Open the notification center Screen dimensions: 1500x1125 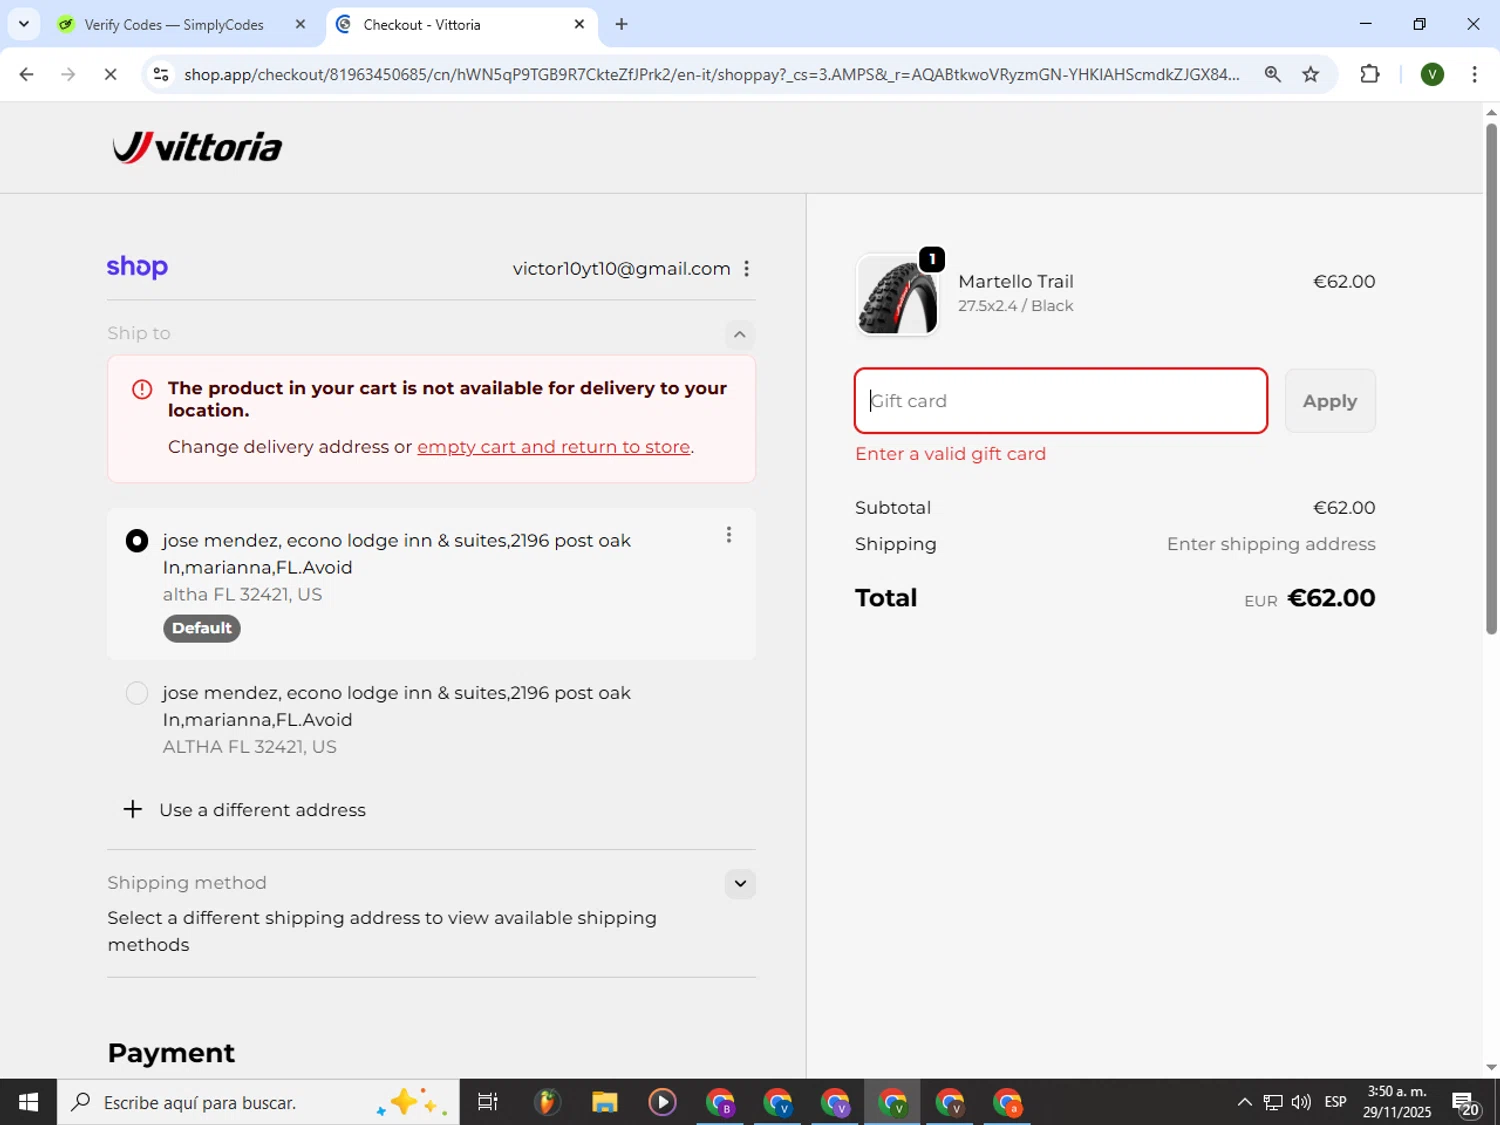(x=1465, y=1104)
